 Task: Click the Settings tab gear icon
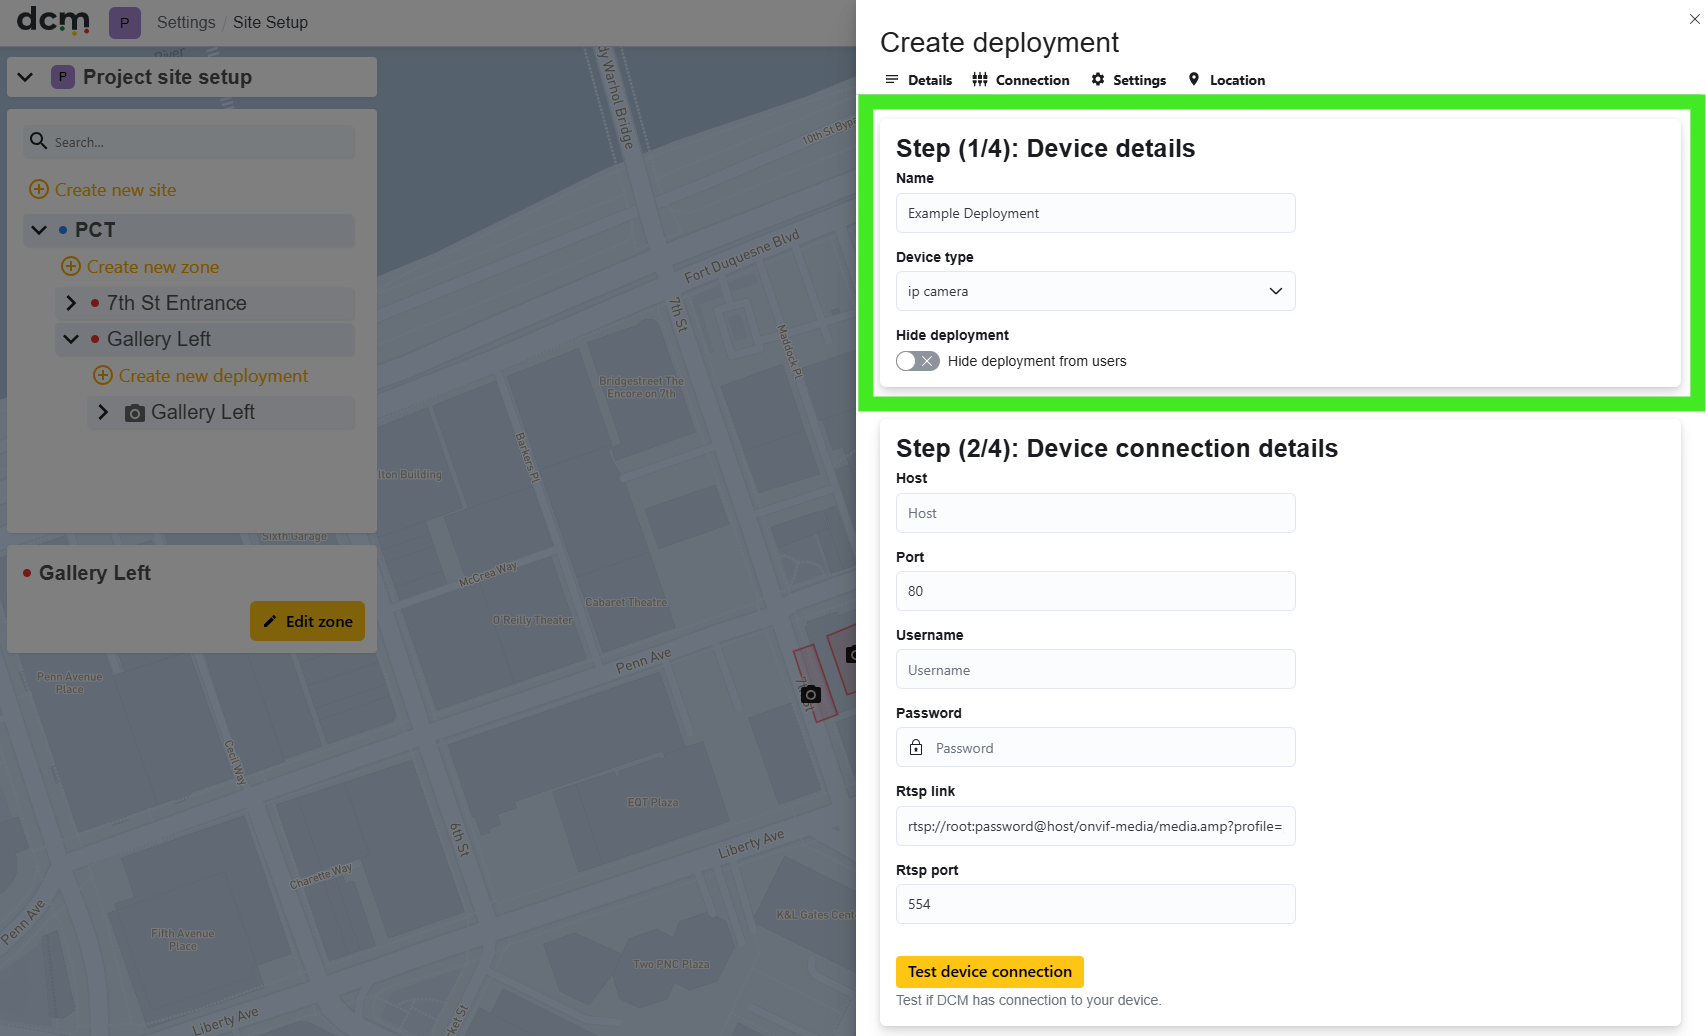[x=1098, y=79]
